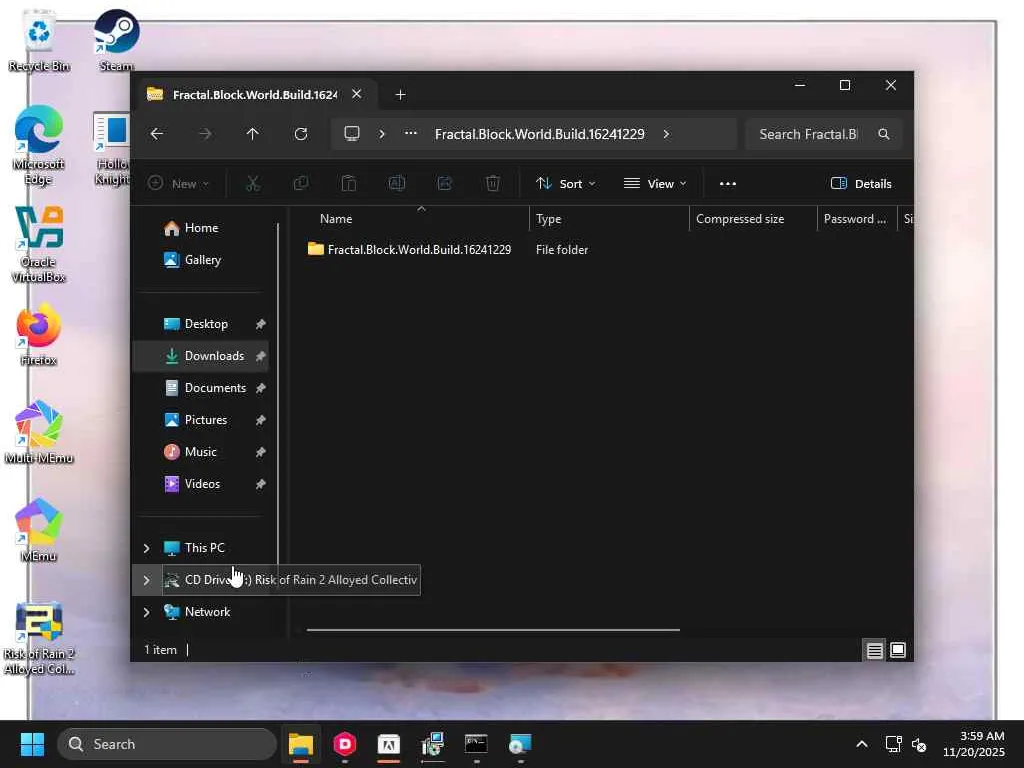Select the Fractal.Block.World.Build.1624 tab

[255, 95]
